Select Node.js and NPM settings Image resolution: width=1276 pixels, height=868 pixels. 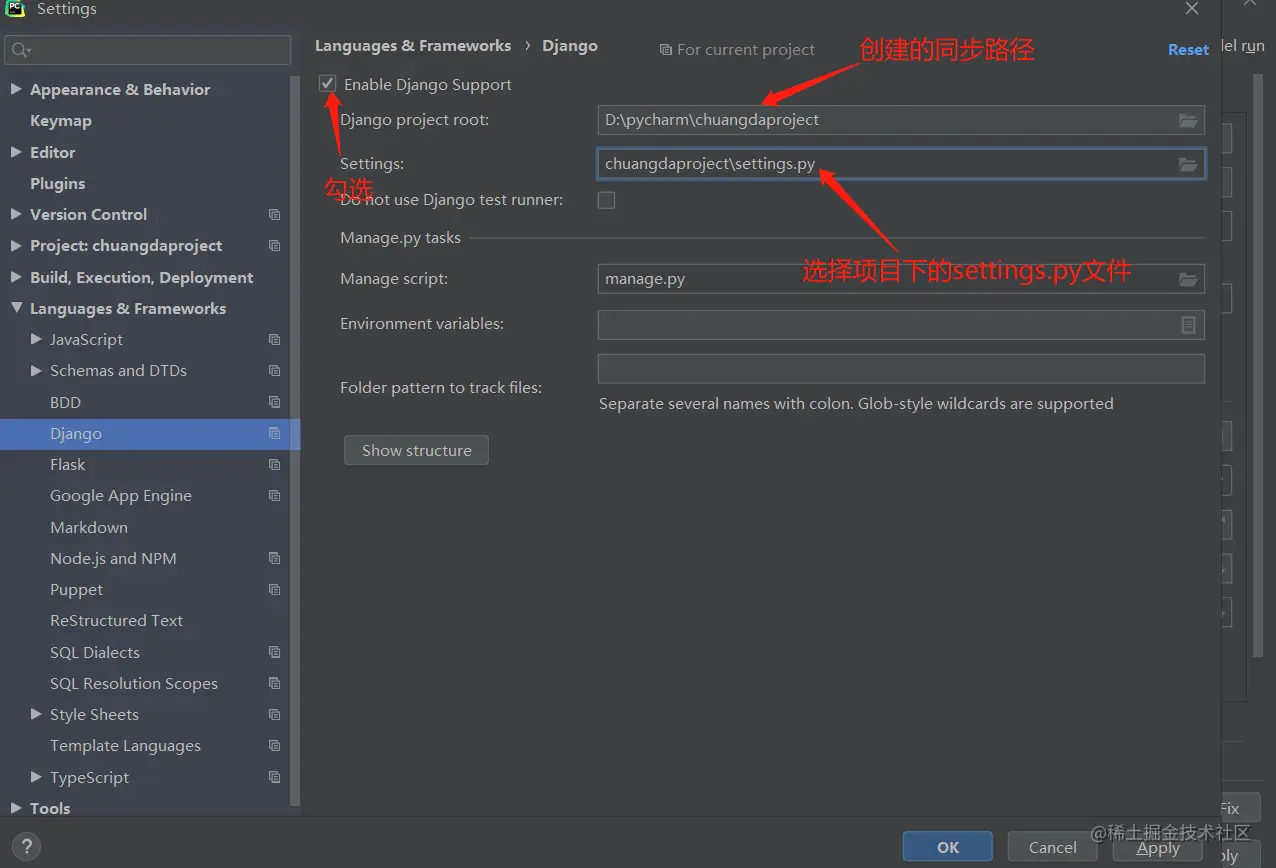(113, 559)
